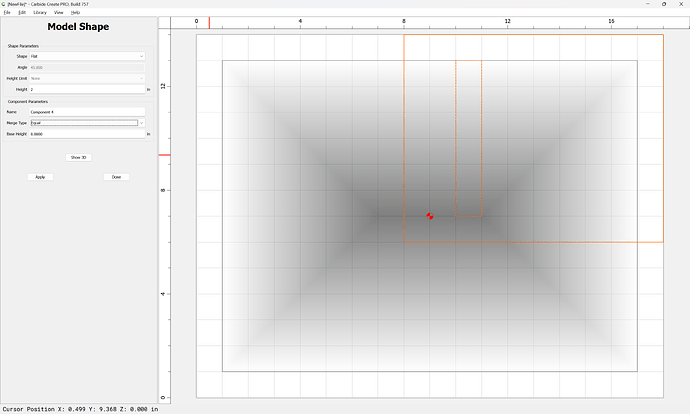This screenshot has height=414, width=690.
Task: Open the Edit menu
Action: [22, 13]
